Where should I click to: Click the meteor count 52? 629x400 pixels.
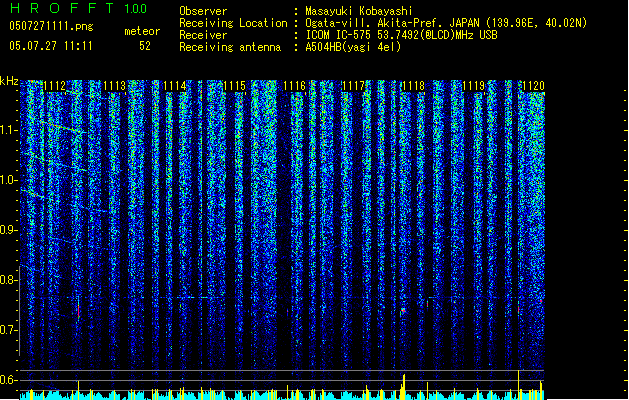point(145,46)
